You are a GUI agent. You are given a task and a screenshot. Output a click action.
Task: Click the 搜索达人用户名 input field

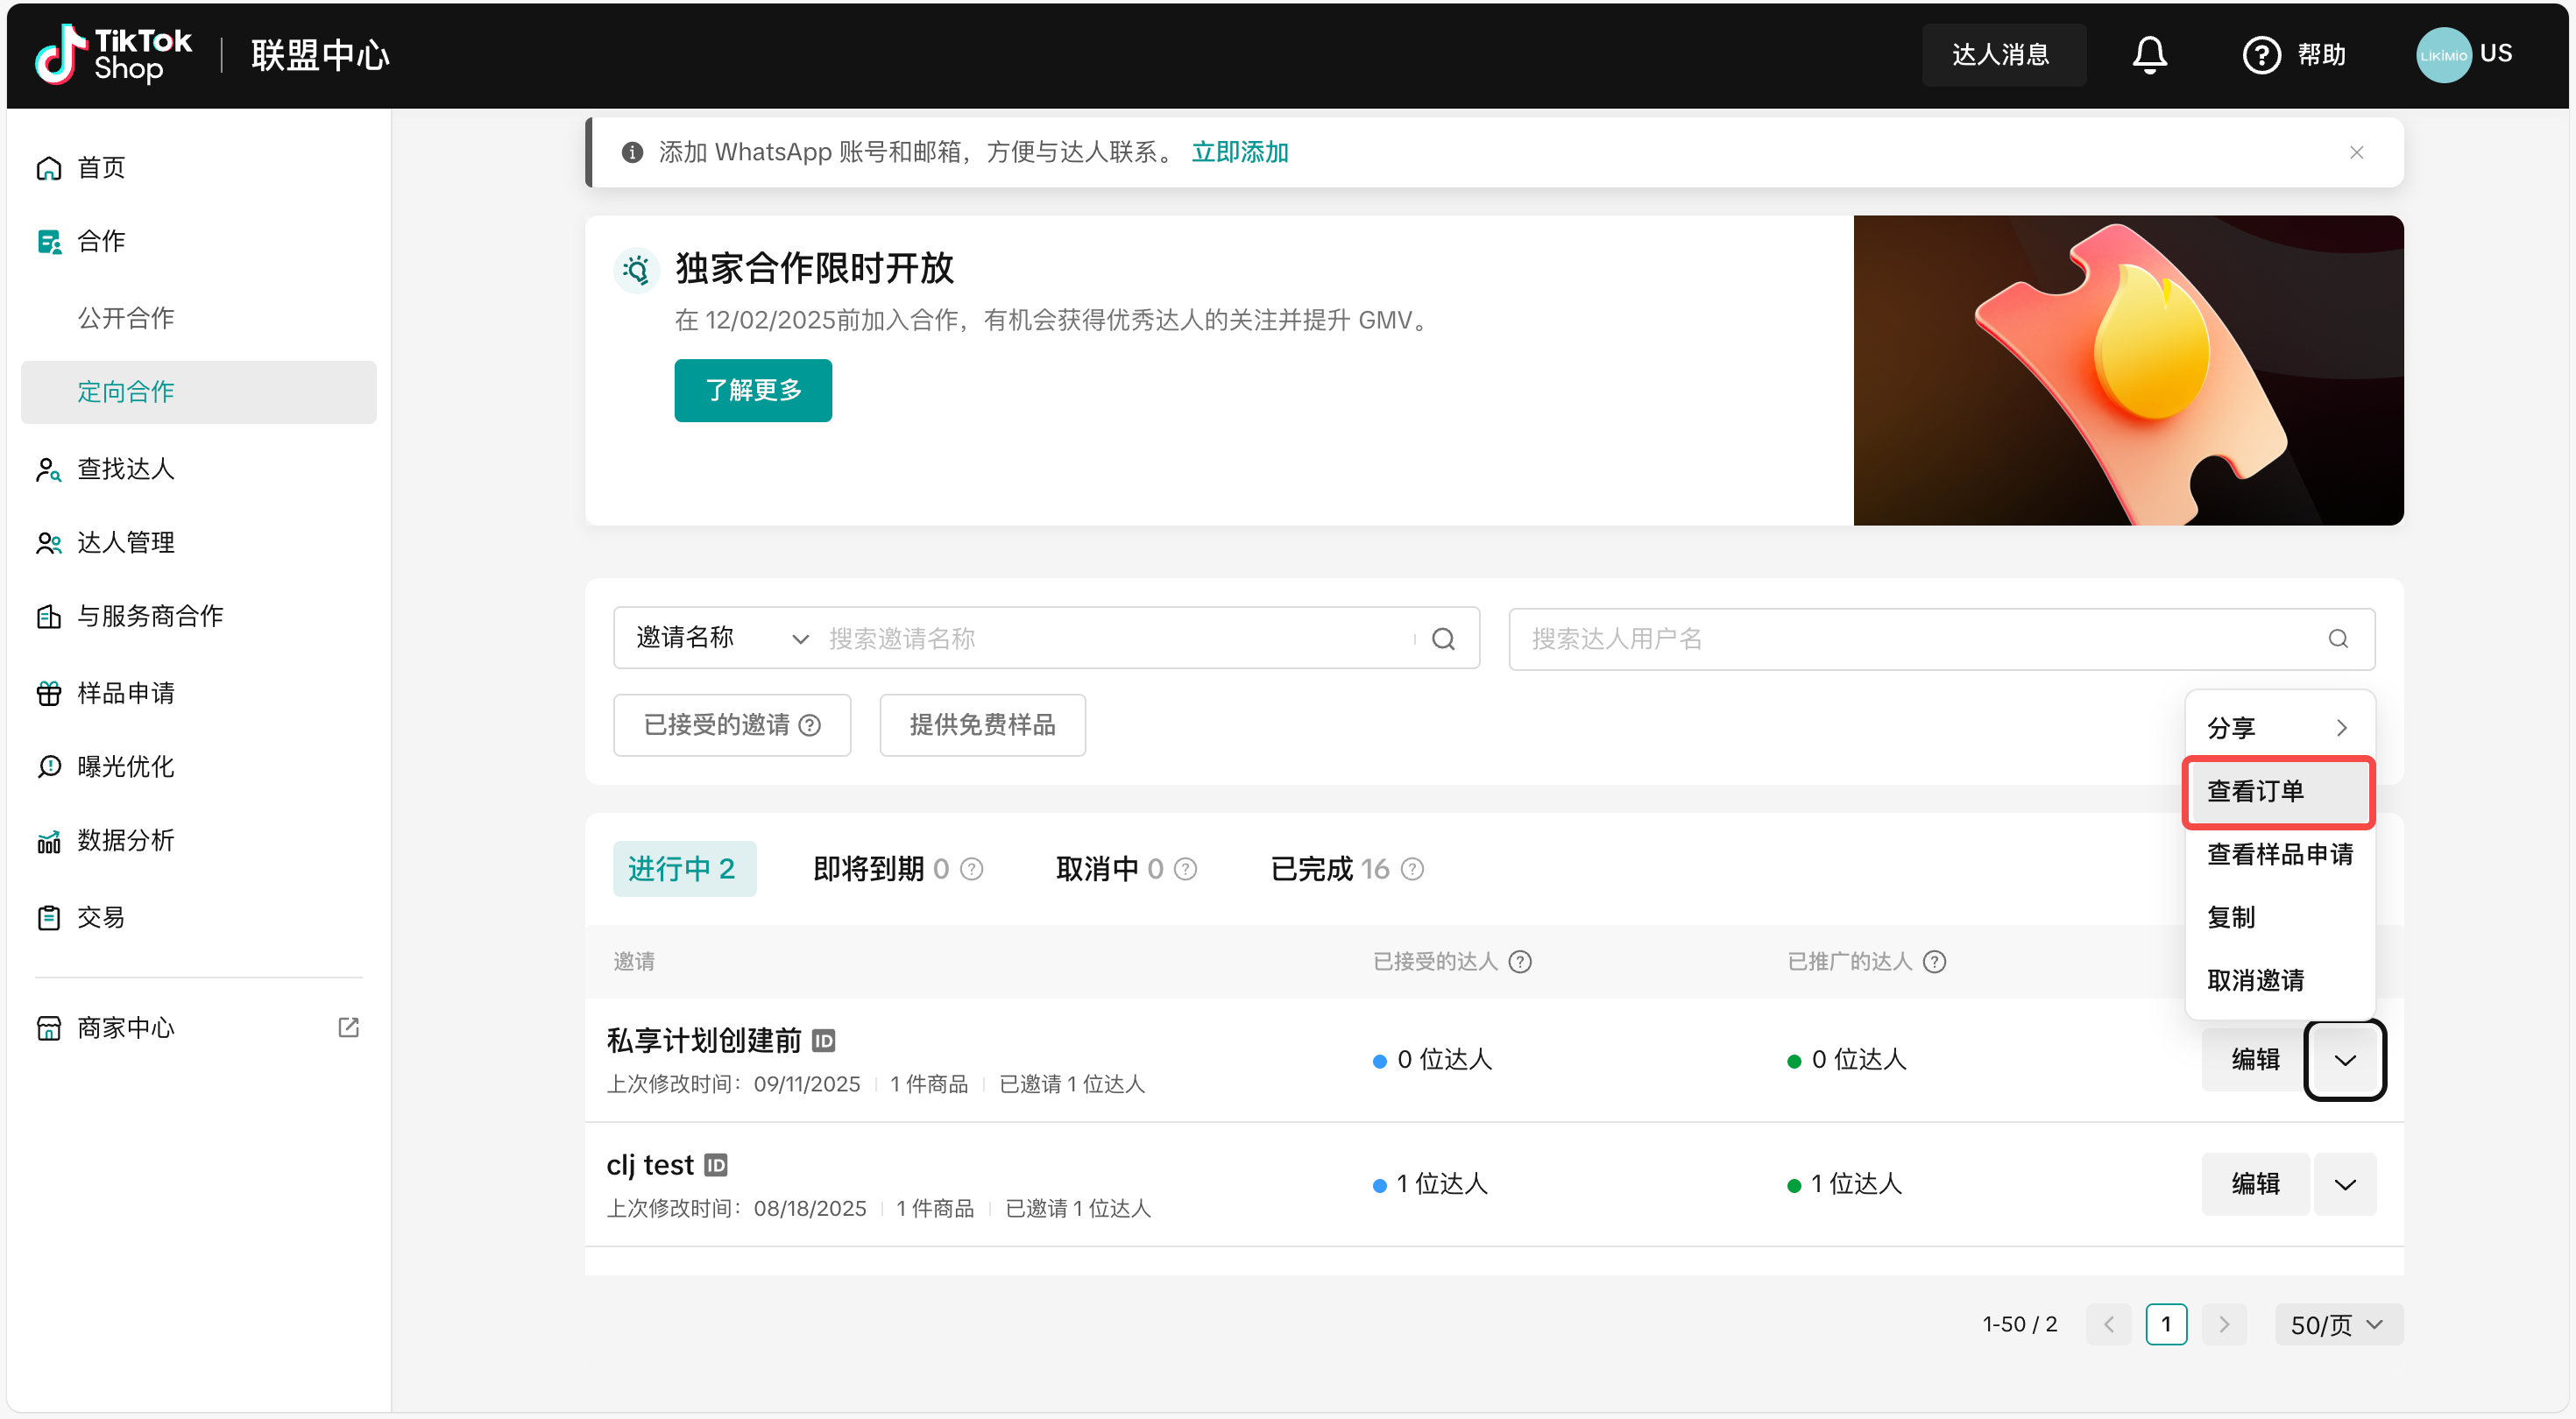(x=1920, y=638)
